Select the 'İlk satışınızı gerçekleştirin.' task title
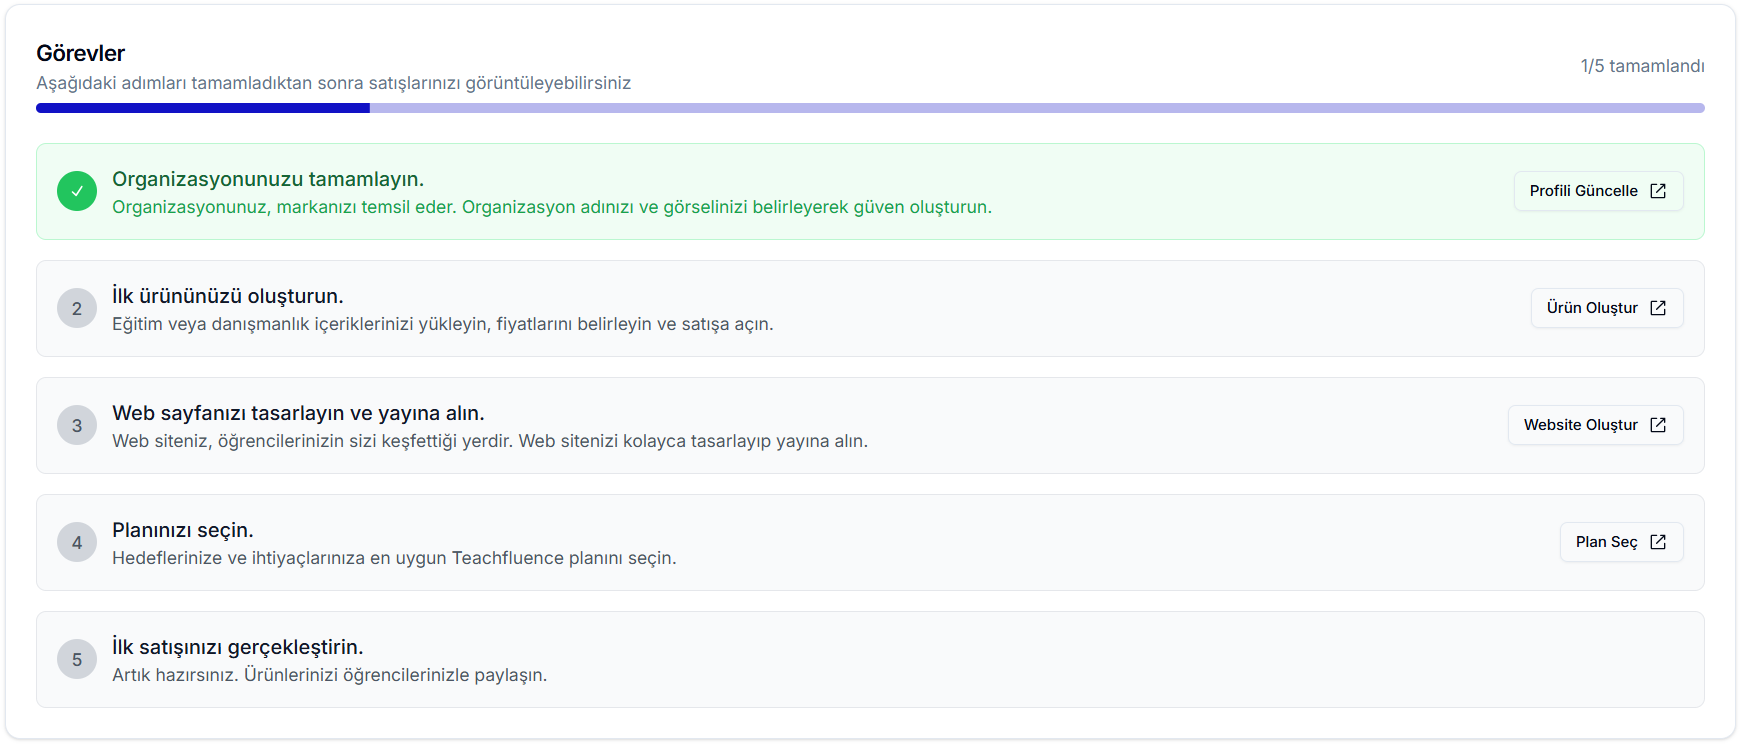The image size is (1750, 748). pyautogui.click(x=238, y=647)
